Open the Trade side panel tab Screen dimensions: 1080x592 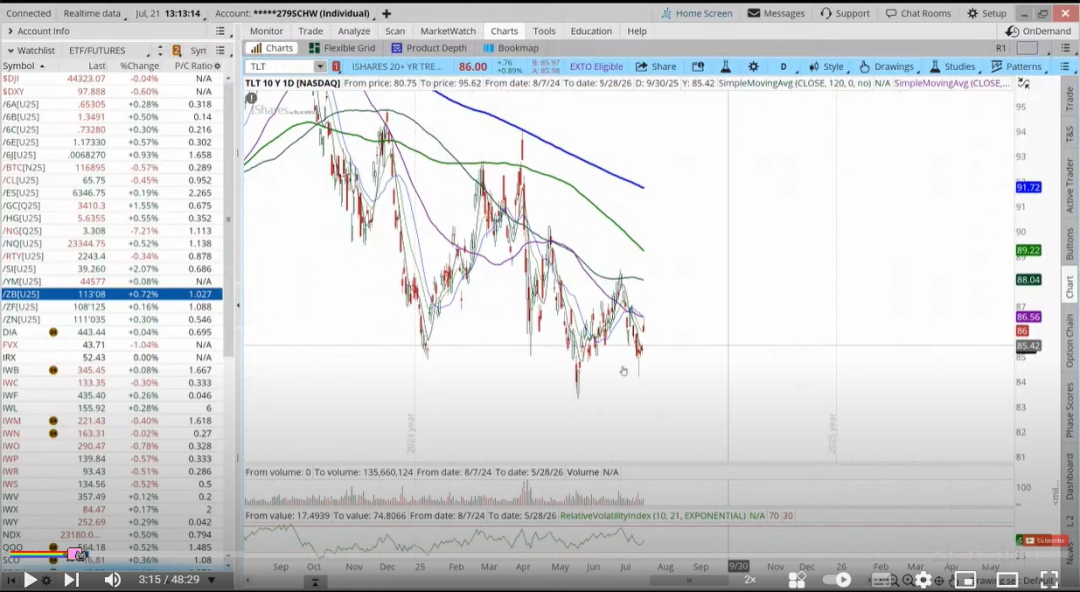(x=1070, y=99)
